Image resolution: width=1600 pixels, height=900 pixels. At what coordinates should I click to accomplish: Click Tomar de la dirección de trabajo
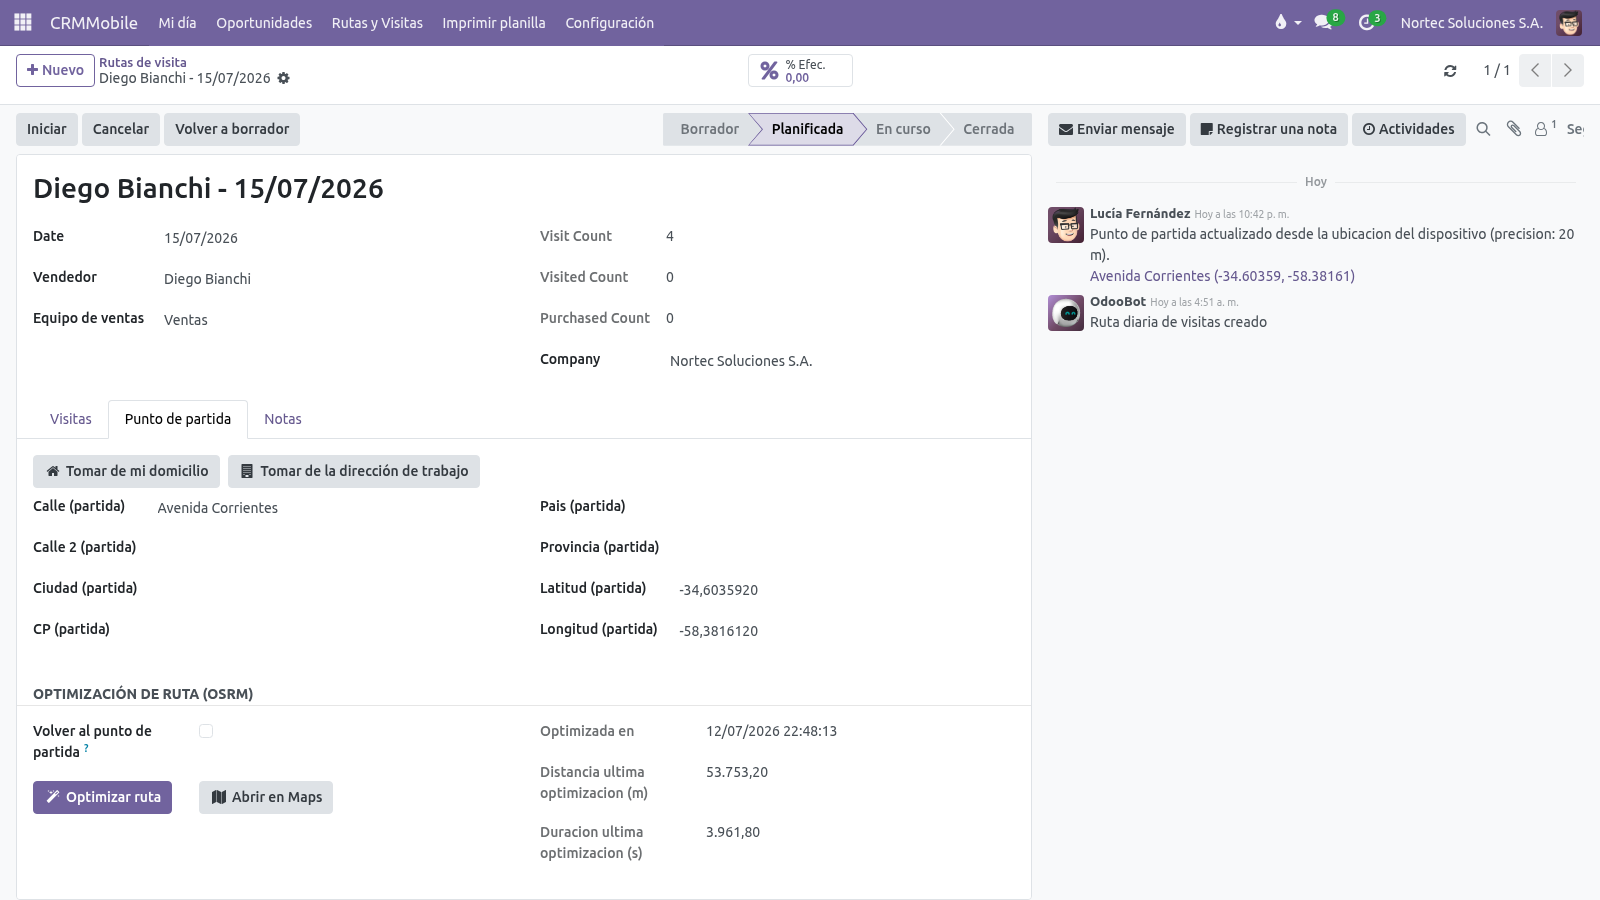(354, 471)
